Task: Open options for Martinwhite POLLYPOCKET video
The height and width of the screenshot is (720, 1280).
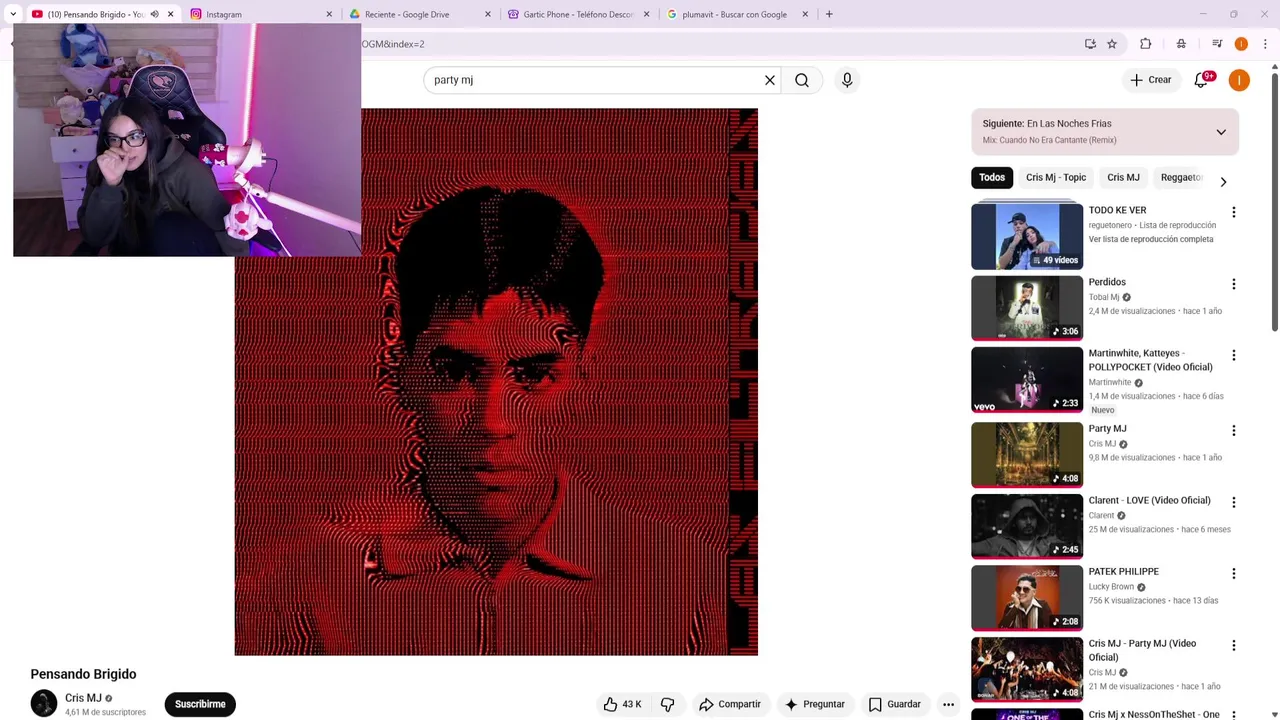Action: [x=1234, y=355]
